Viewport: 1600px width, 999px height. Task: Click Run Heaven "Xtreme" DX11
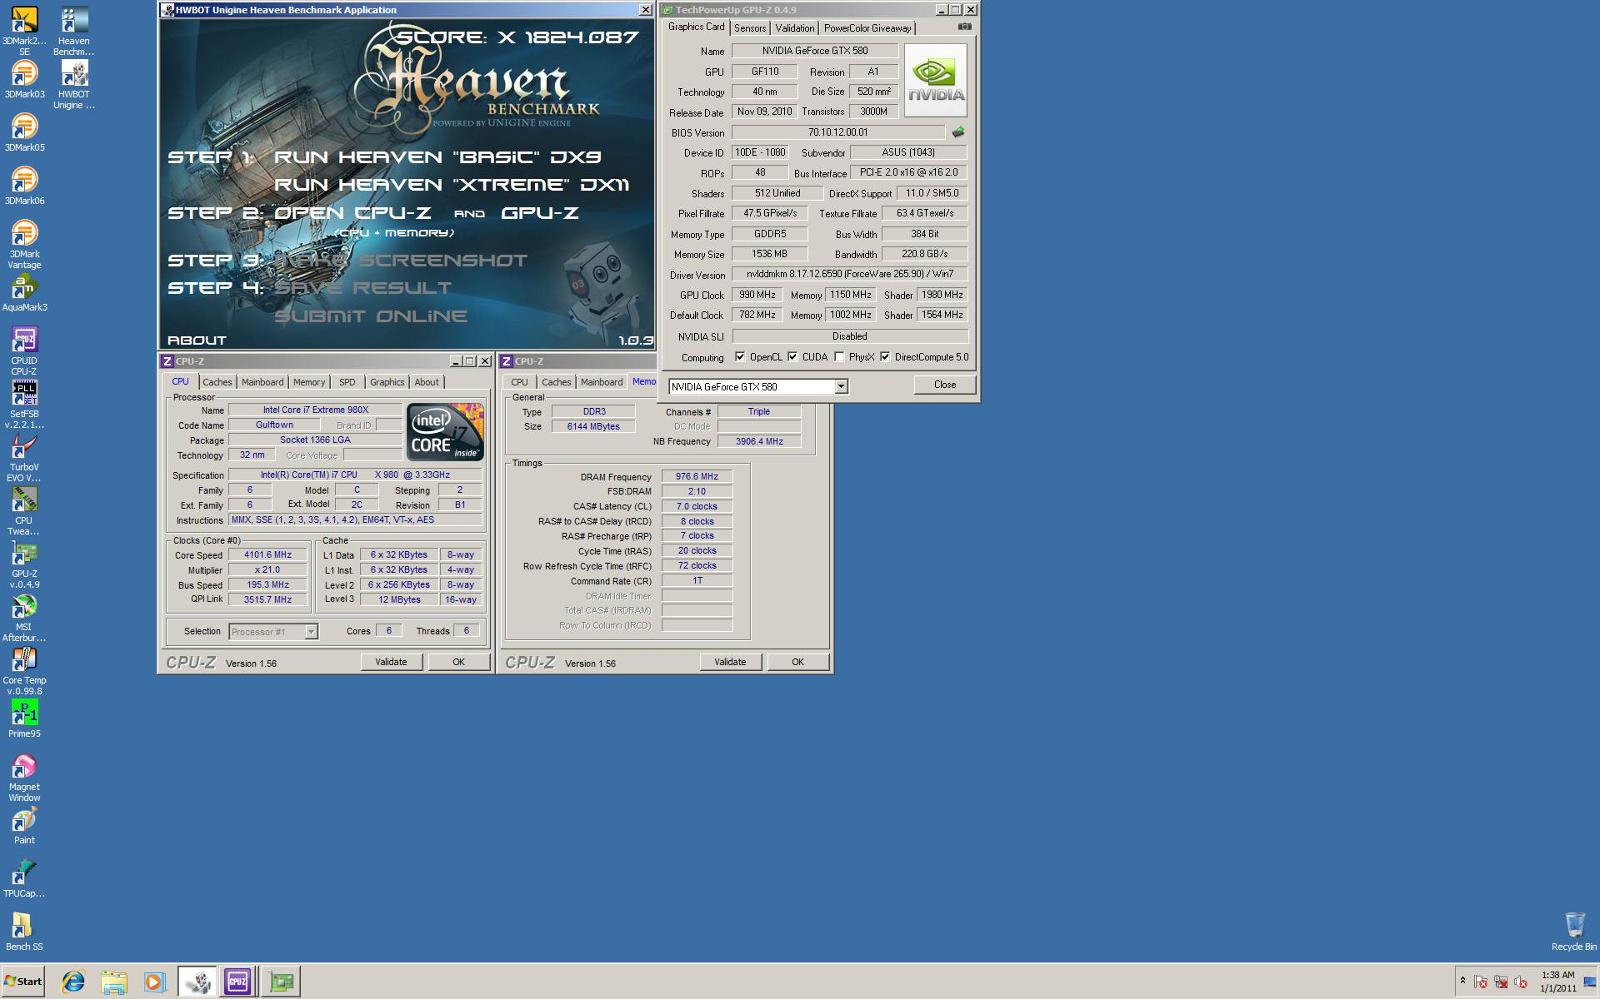click(452, 185)
